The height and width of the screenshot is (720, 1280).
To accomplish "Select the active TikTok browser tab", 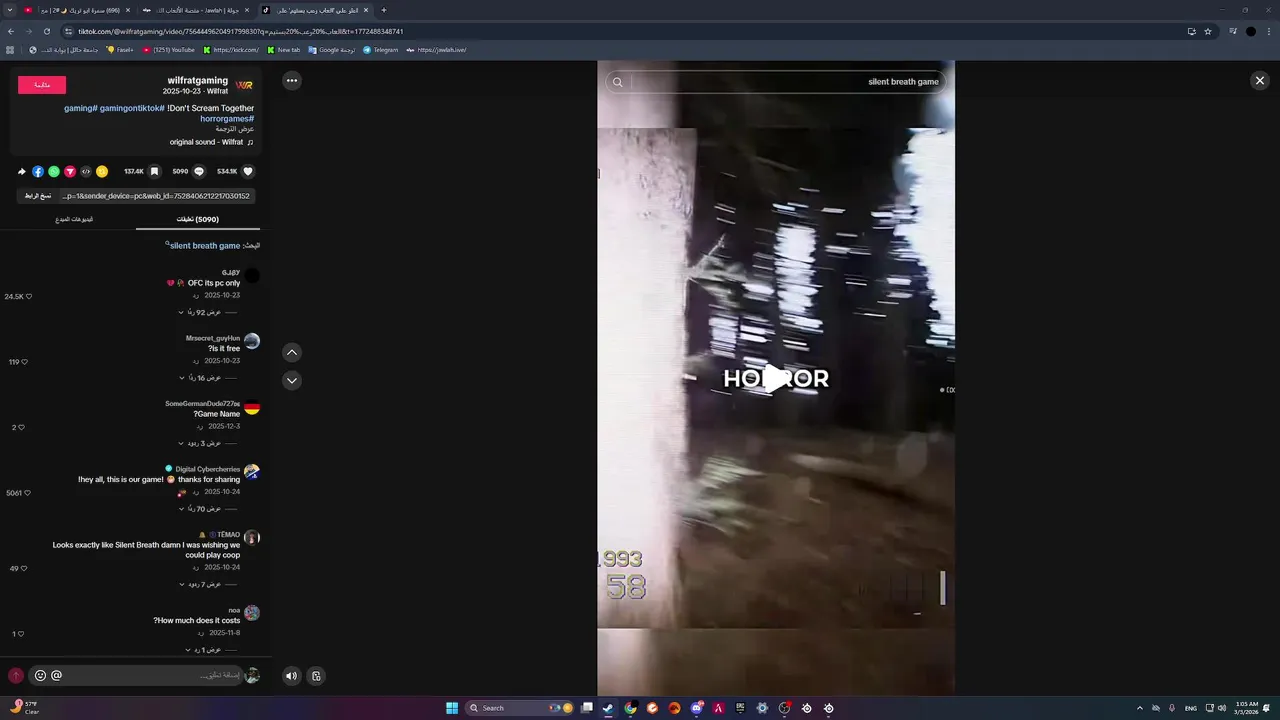I will tap(315, 10).
